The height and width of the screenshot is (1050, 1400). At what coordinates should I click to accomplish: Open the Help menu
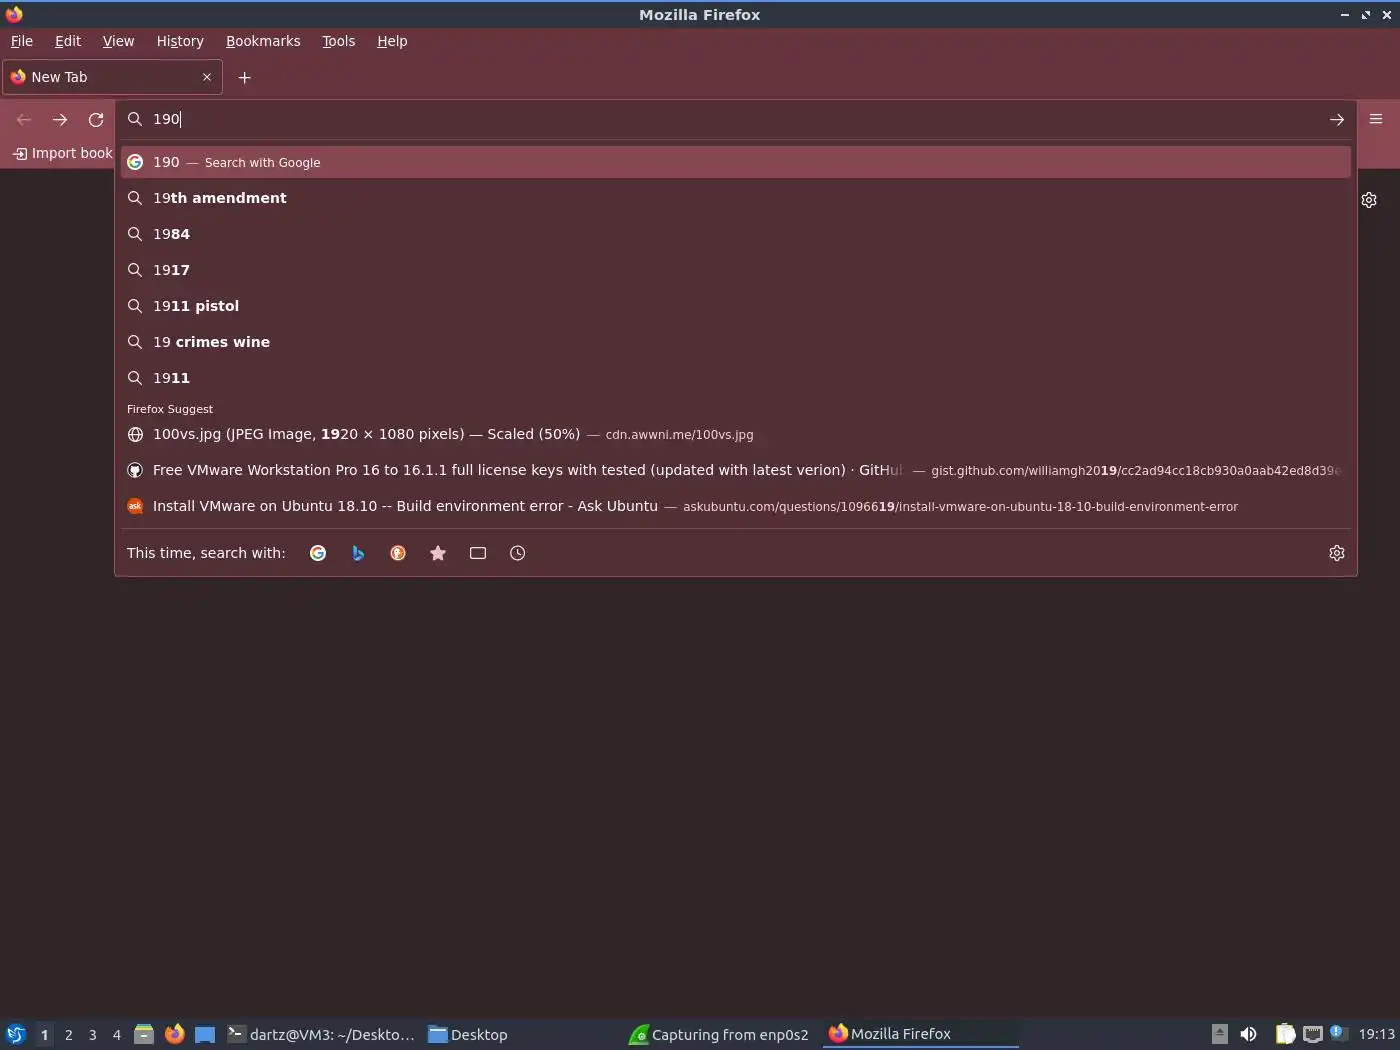click(x=392, y=41)
